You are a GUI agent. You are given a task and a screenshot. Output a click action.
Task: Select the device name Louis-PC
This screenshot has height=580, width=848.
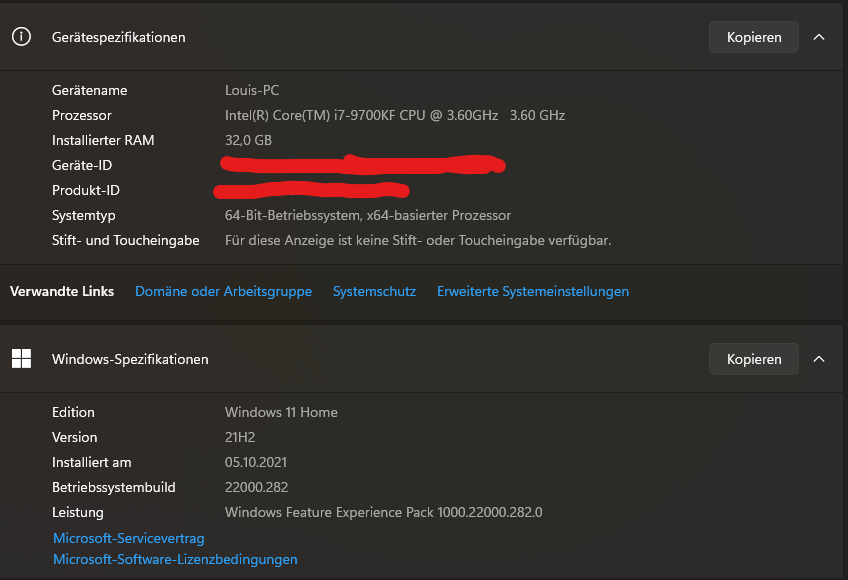[x=252, y=90]
